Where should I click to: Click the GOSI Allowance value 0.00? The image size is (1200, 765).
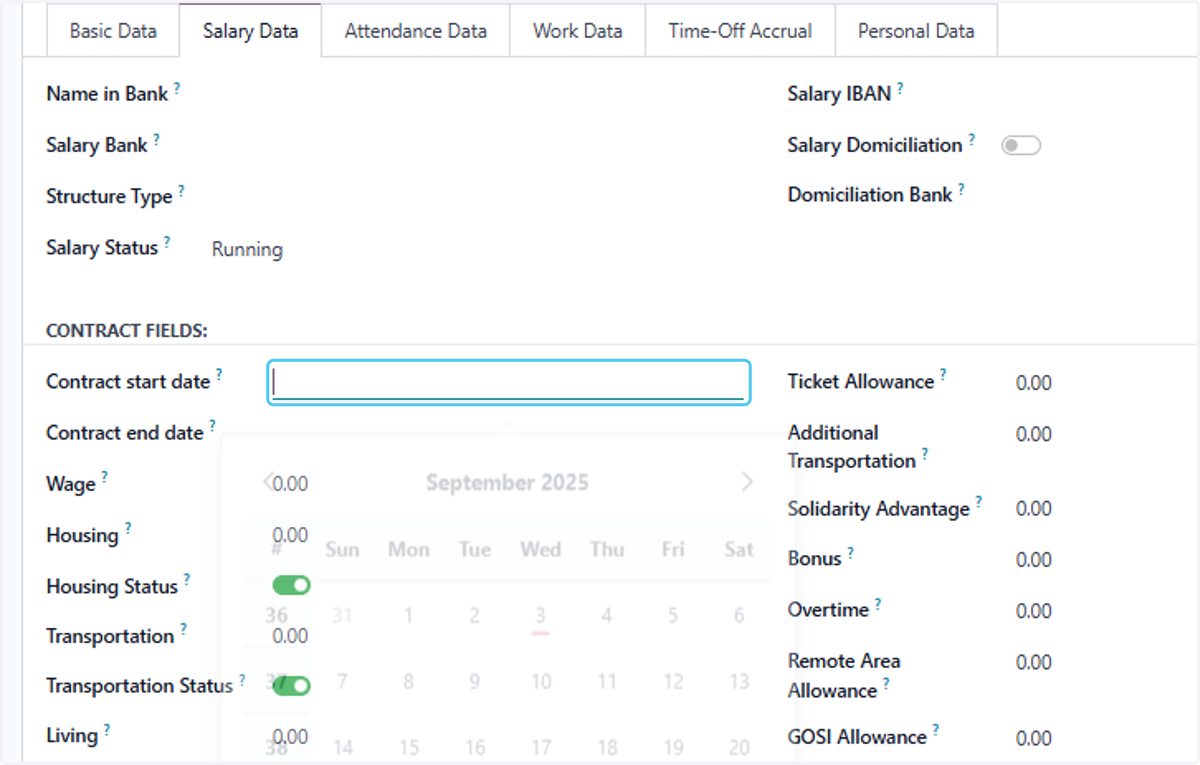[x=1033, y=738]
